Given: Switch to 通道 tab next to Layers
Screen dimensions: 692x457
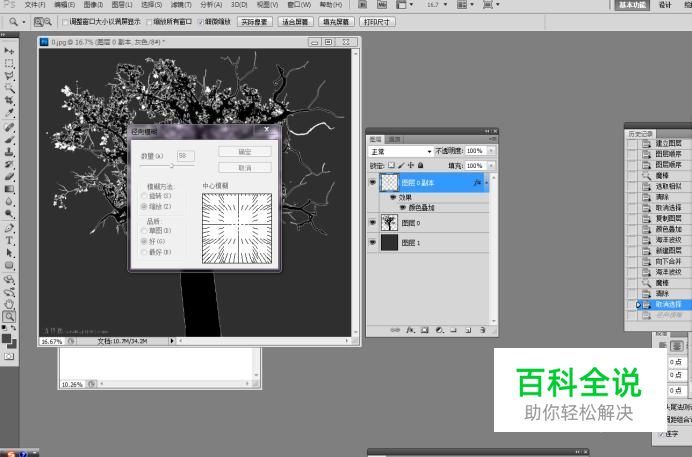Looking at the screenshot, I should (x=393, y=139).
